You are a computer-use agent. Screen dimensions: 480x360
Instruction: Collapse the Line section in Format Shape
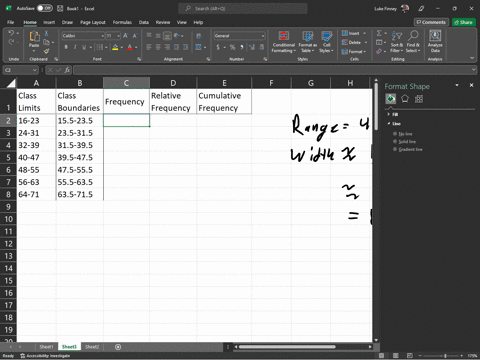point(389,124)
